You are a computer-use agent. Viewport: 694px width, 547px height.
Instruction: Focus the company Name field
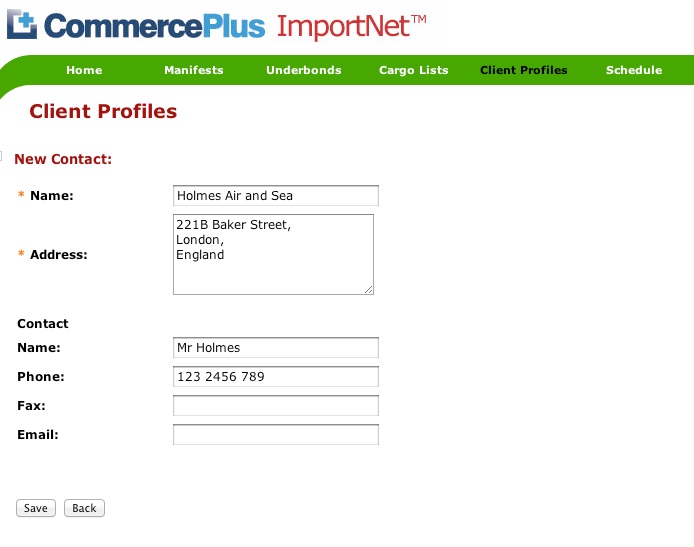[x=276, y=195]
